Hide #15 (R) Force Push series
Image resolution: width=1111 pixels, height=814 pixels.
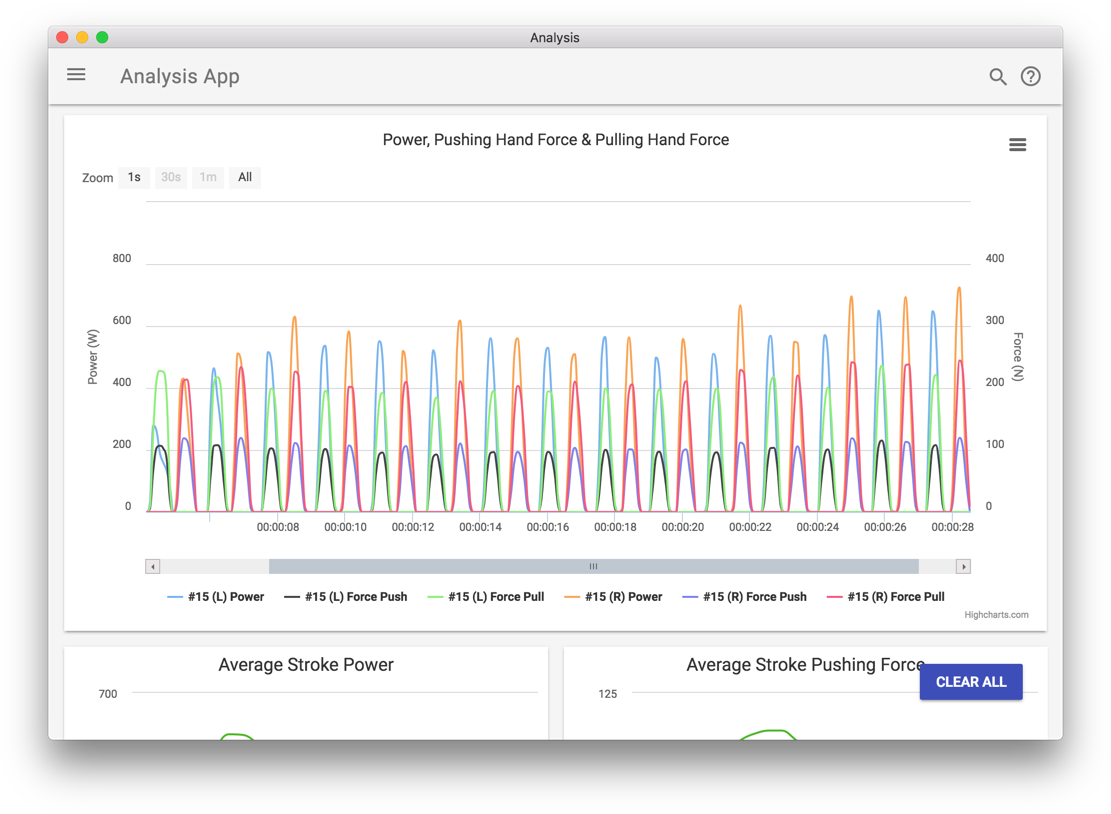(745, 597)
